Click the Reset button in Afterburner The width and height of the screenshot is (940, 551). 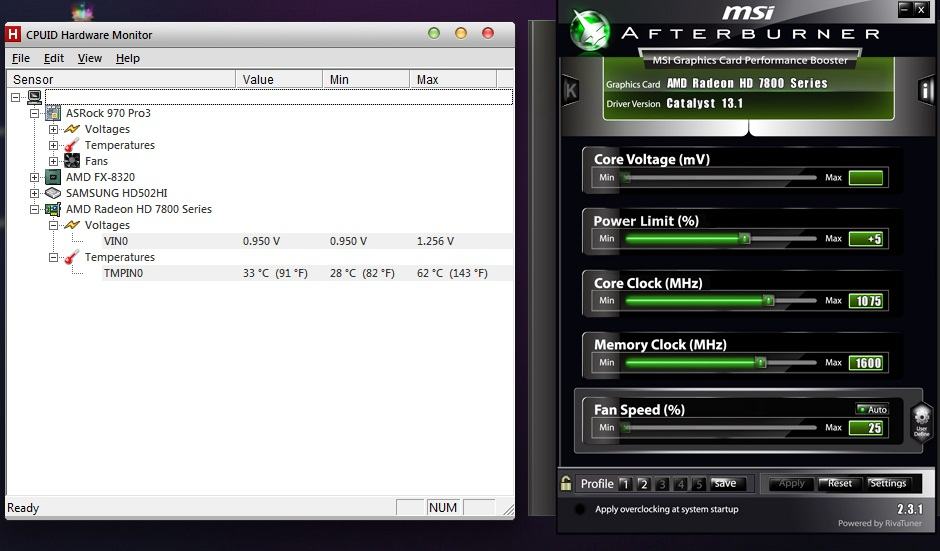coord(839,483)
